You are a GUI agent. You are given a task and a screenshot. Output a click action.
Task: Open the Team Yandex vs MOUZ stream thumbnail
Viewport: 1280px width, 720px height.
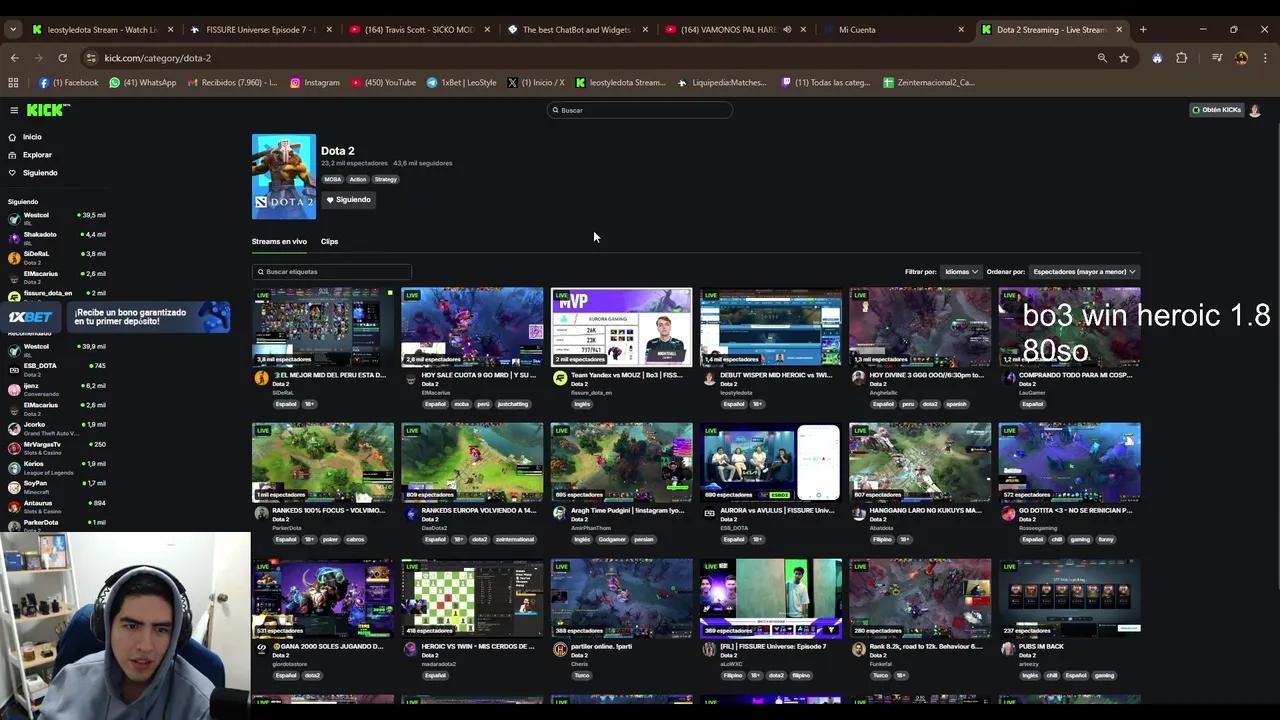621,327
